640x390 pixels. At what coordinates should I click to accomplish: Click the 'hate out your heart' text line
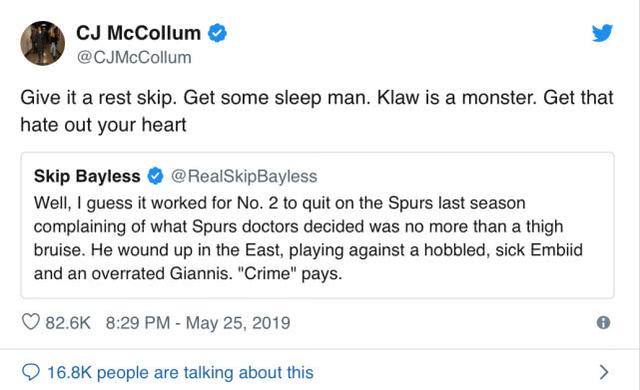[x=103, y=125]
